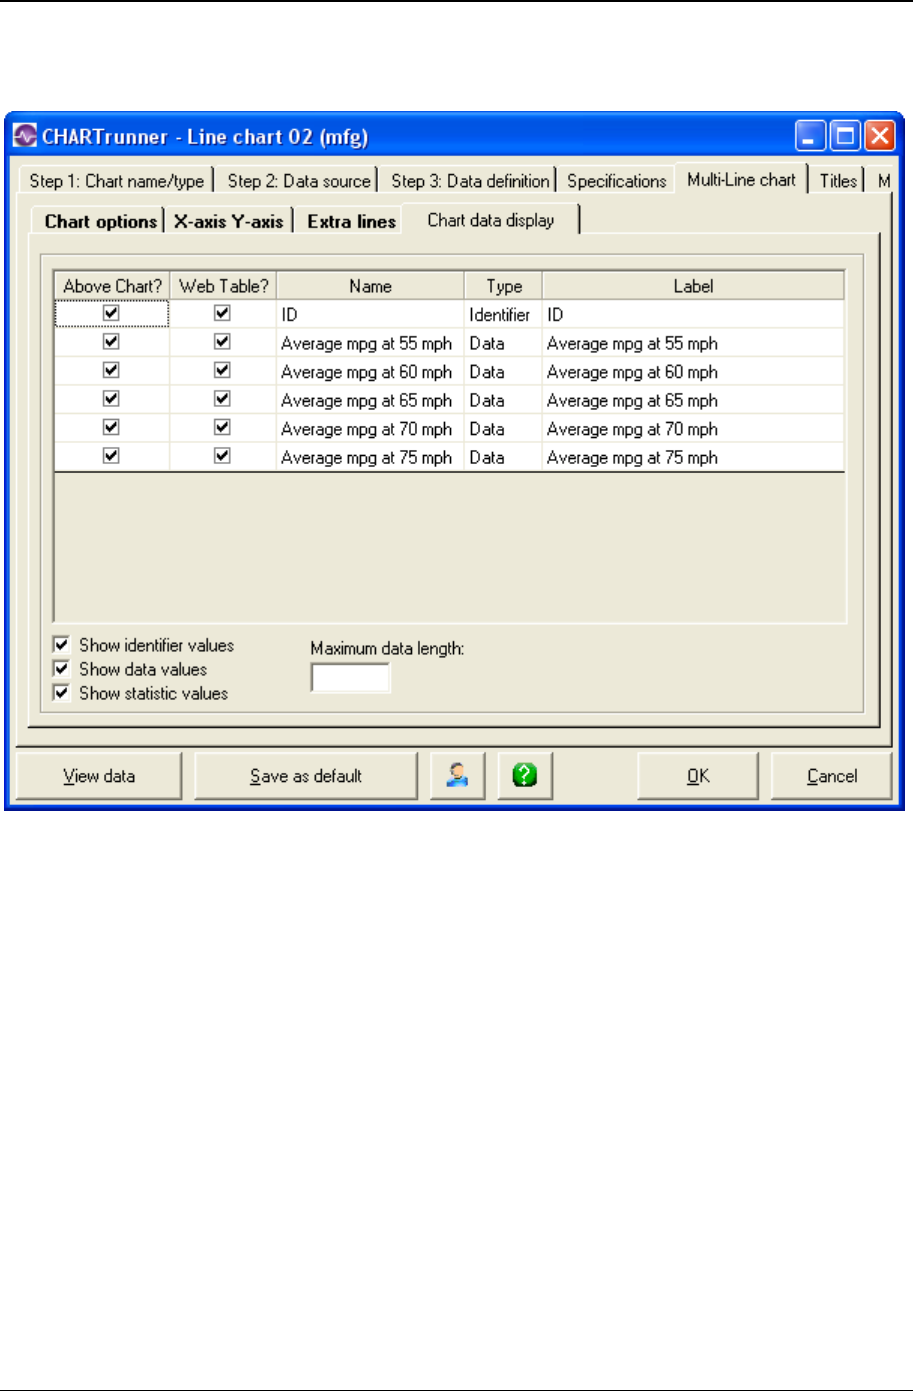The width and height of the screenshot is (913, 1391).
Task: Click the Cancel button
Action: (832, 776)
